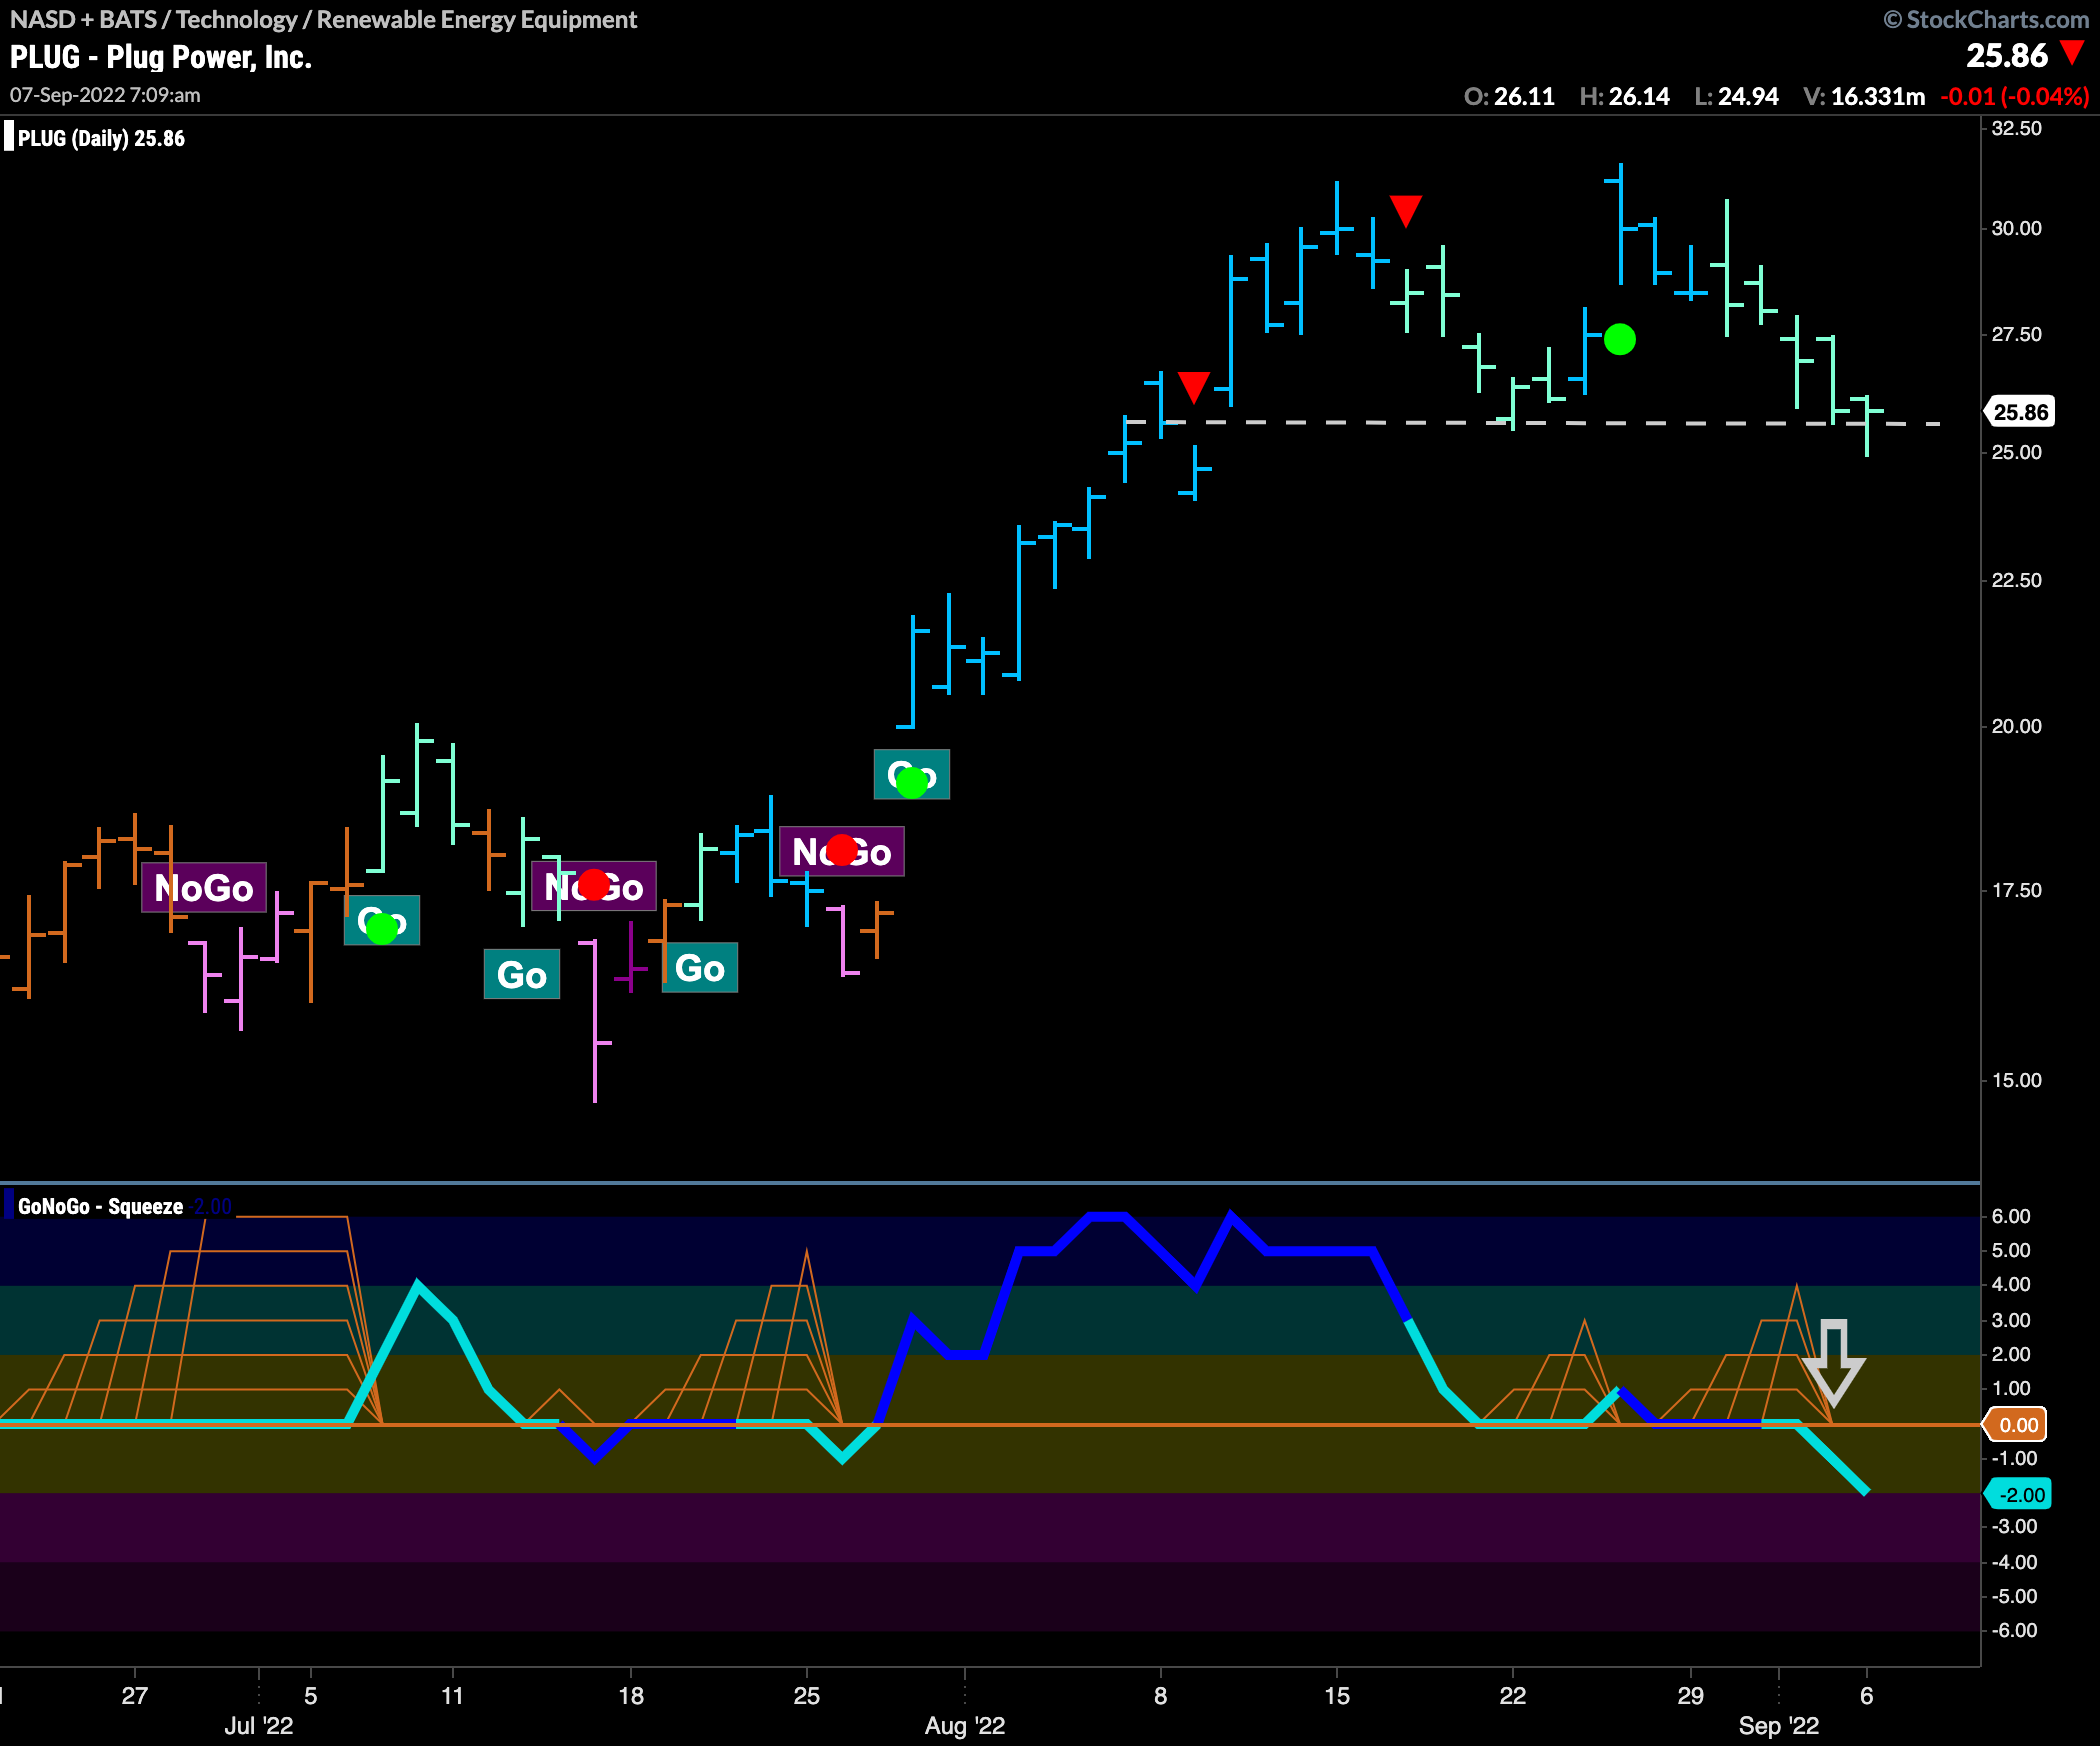
Task: Click the 32.50 price axis label
Action: pyautogui.click(x=2017, y=128)
